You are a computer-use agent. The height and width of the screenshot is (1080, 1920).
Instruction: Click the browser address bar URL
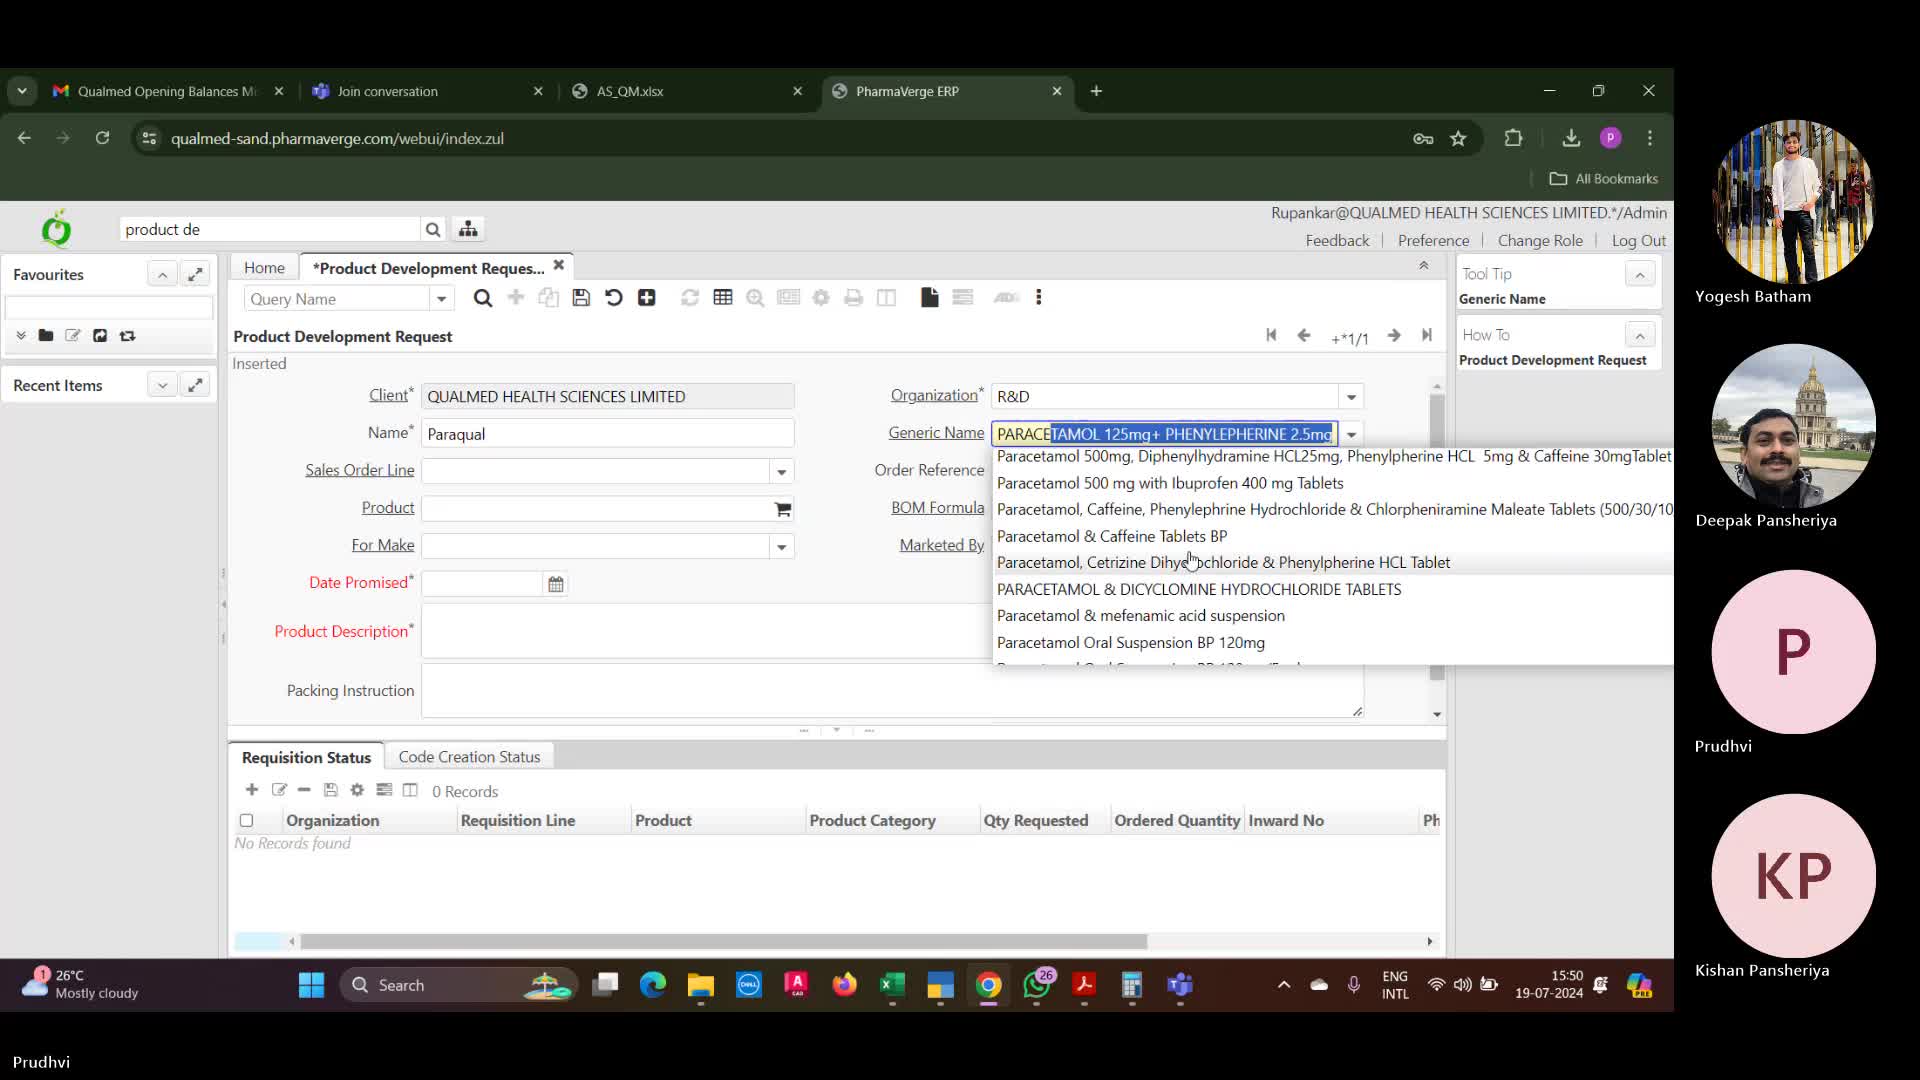click(x=337, y=139)
